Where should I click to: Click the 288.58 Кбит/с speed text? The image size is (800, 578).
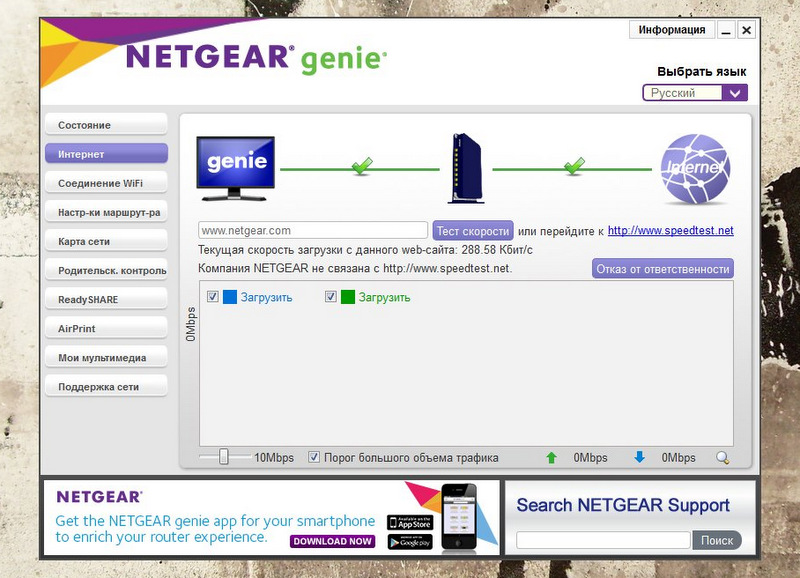pos(497,250)
